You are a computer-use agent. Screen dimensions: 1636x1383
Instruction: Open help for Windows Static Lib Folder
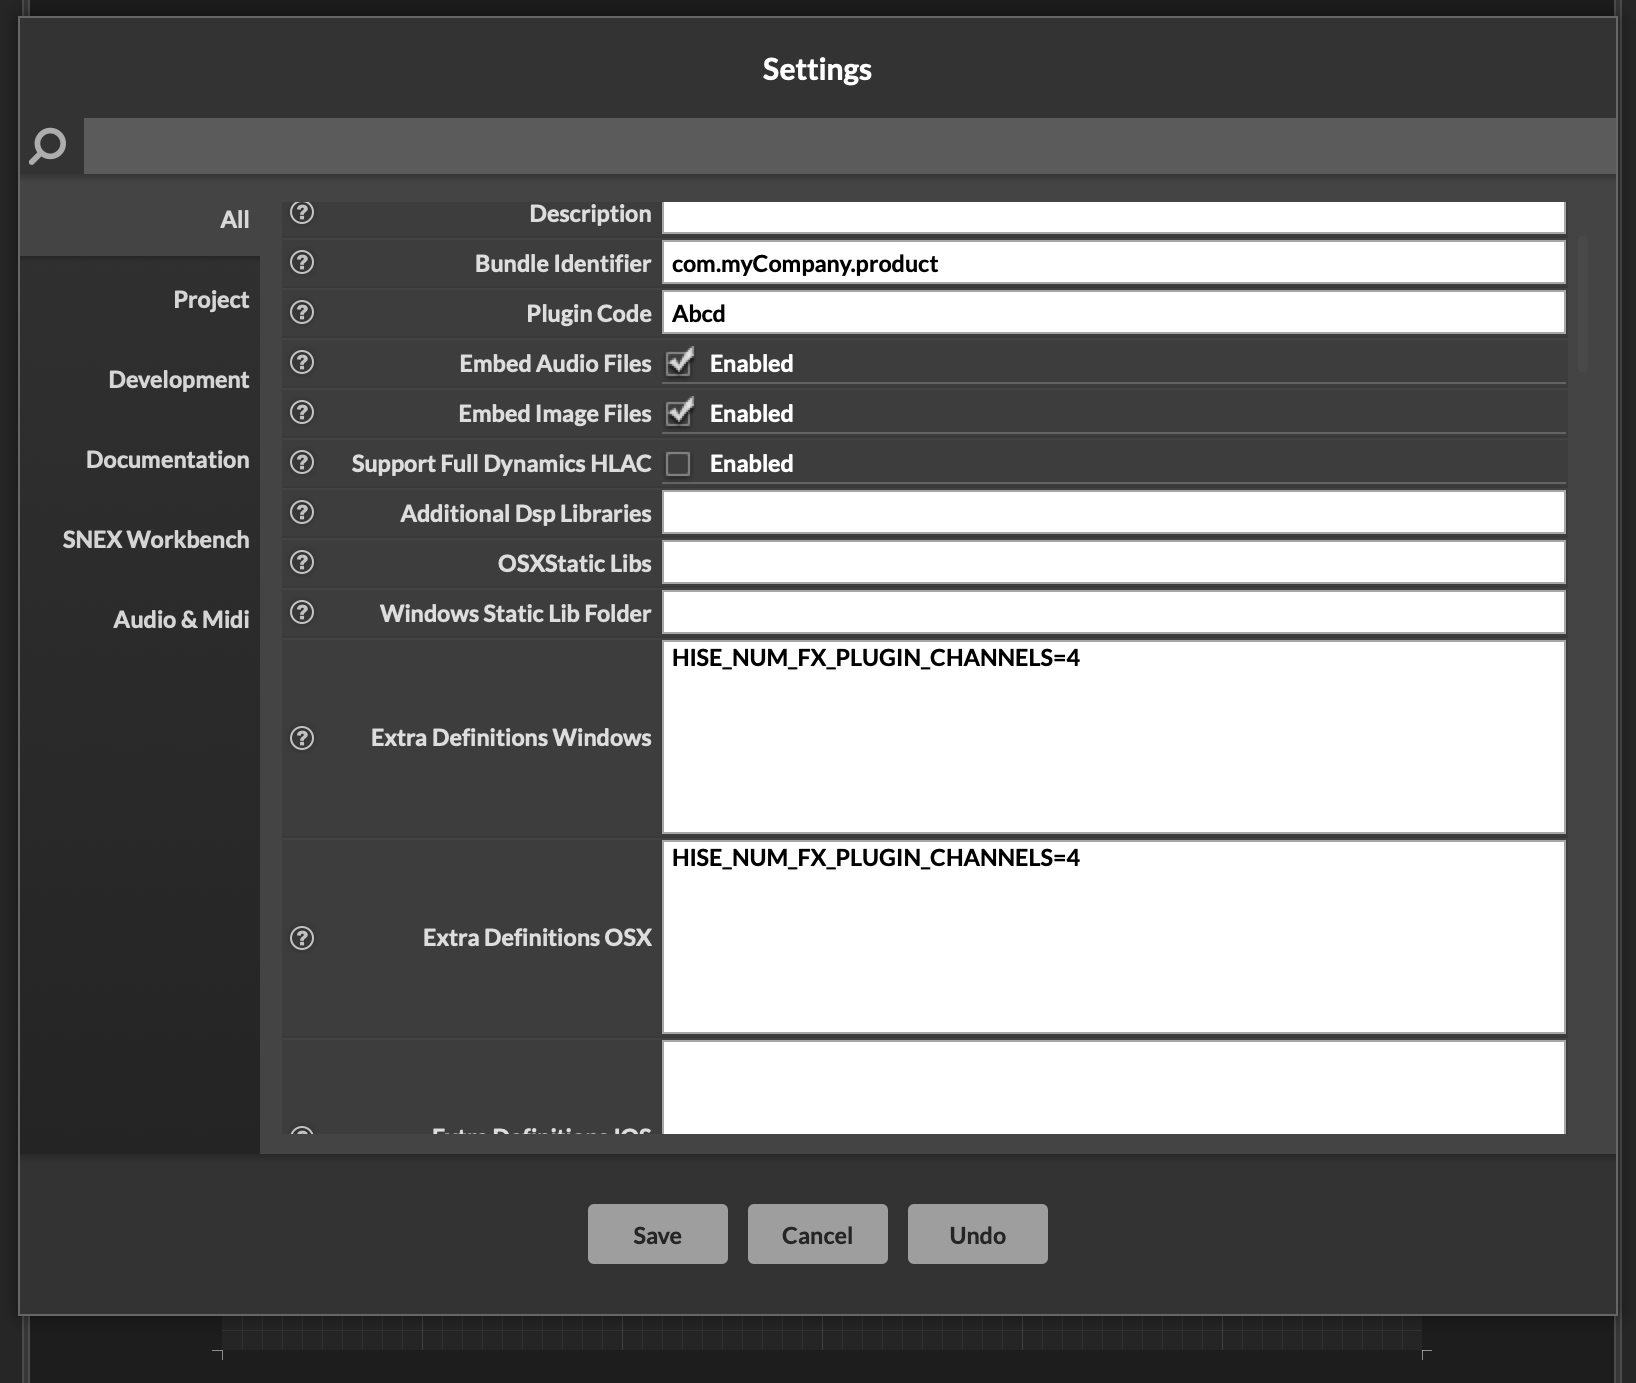click(x=302, y=612)
